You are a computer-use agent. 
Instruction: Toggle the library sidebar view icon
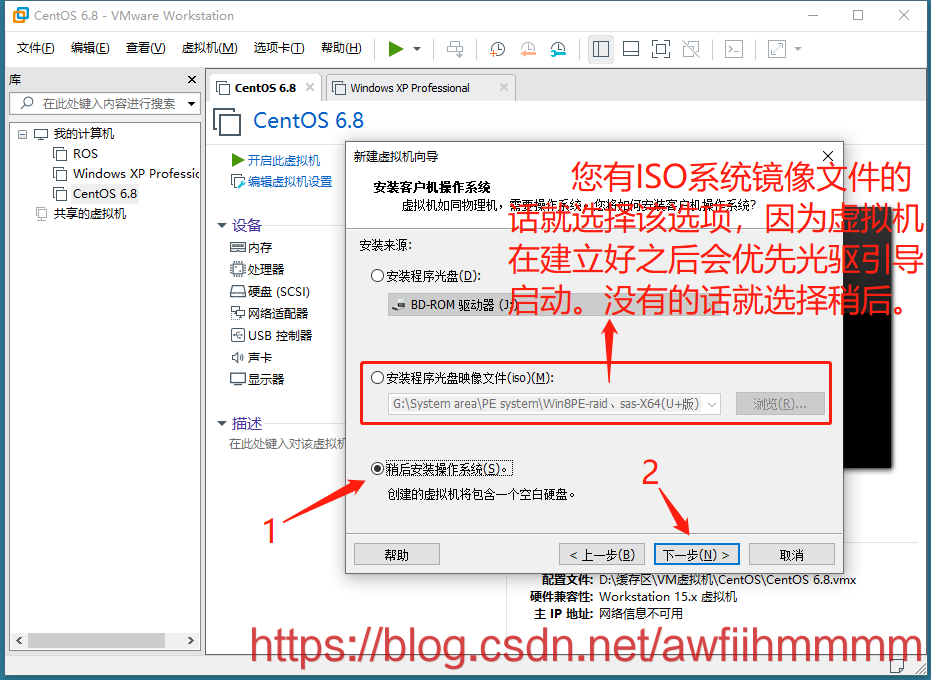click(601, 49)
